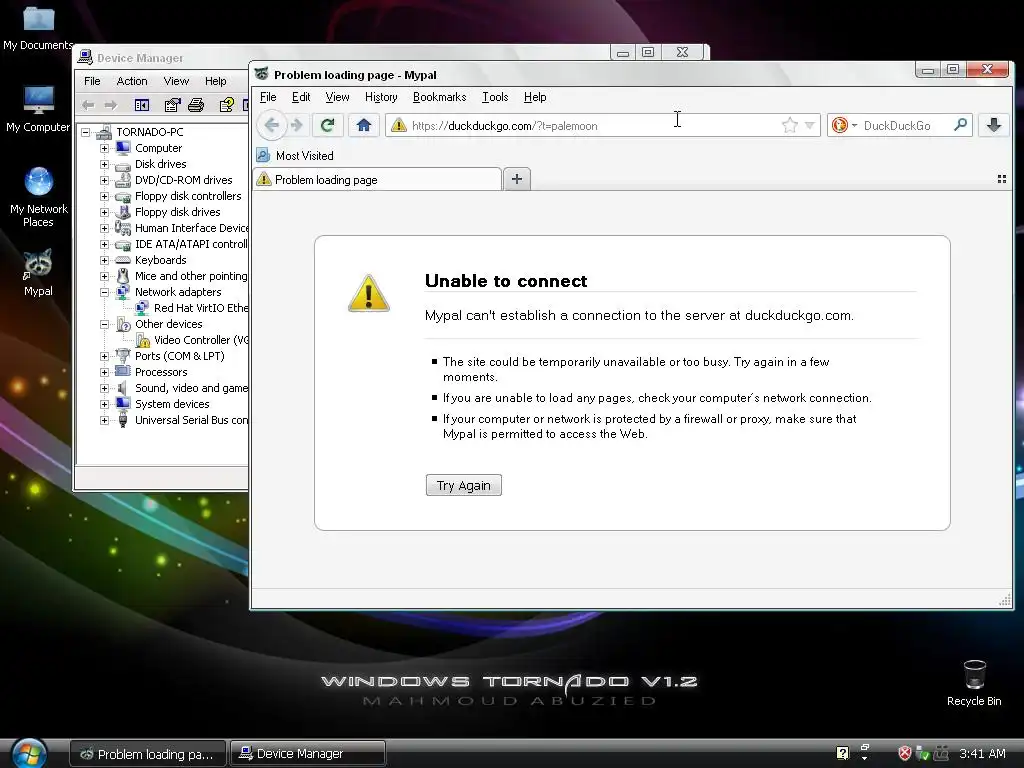Open a new tab with the plus button
The height and width of the screenshot is (768, 1024).
(517, 179)
